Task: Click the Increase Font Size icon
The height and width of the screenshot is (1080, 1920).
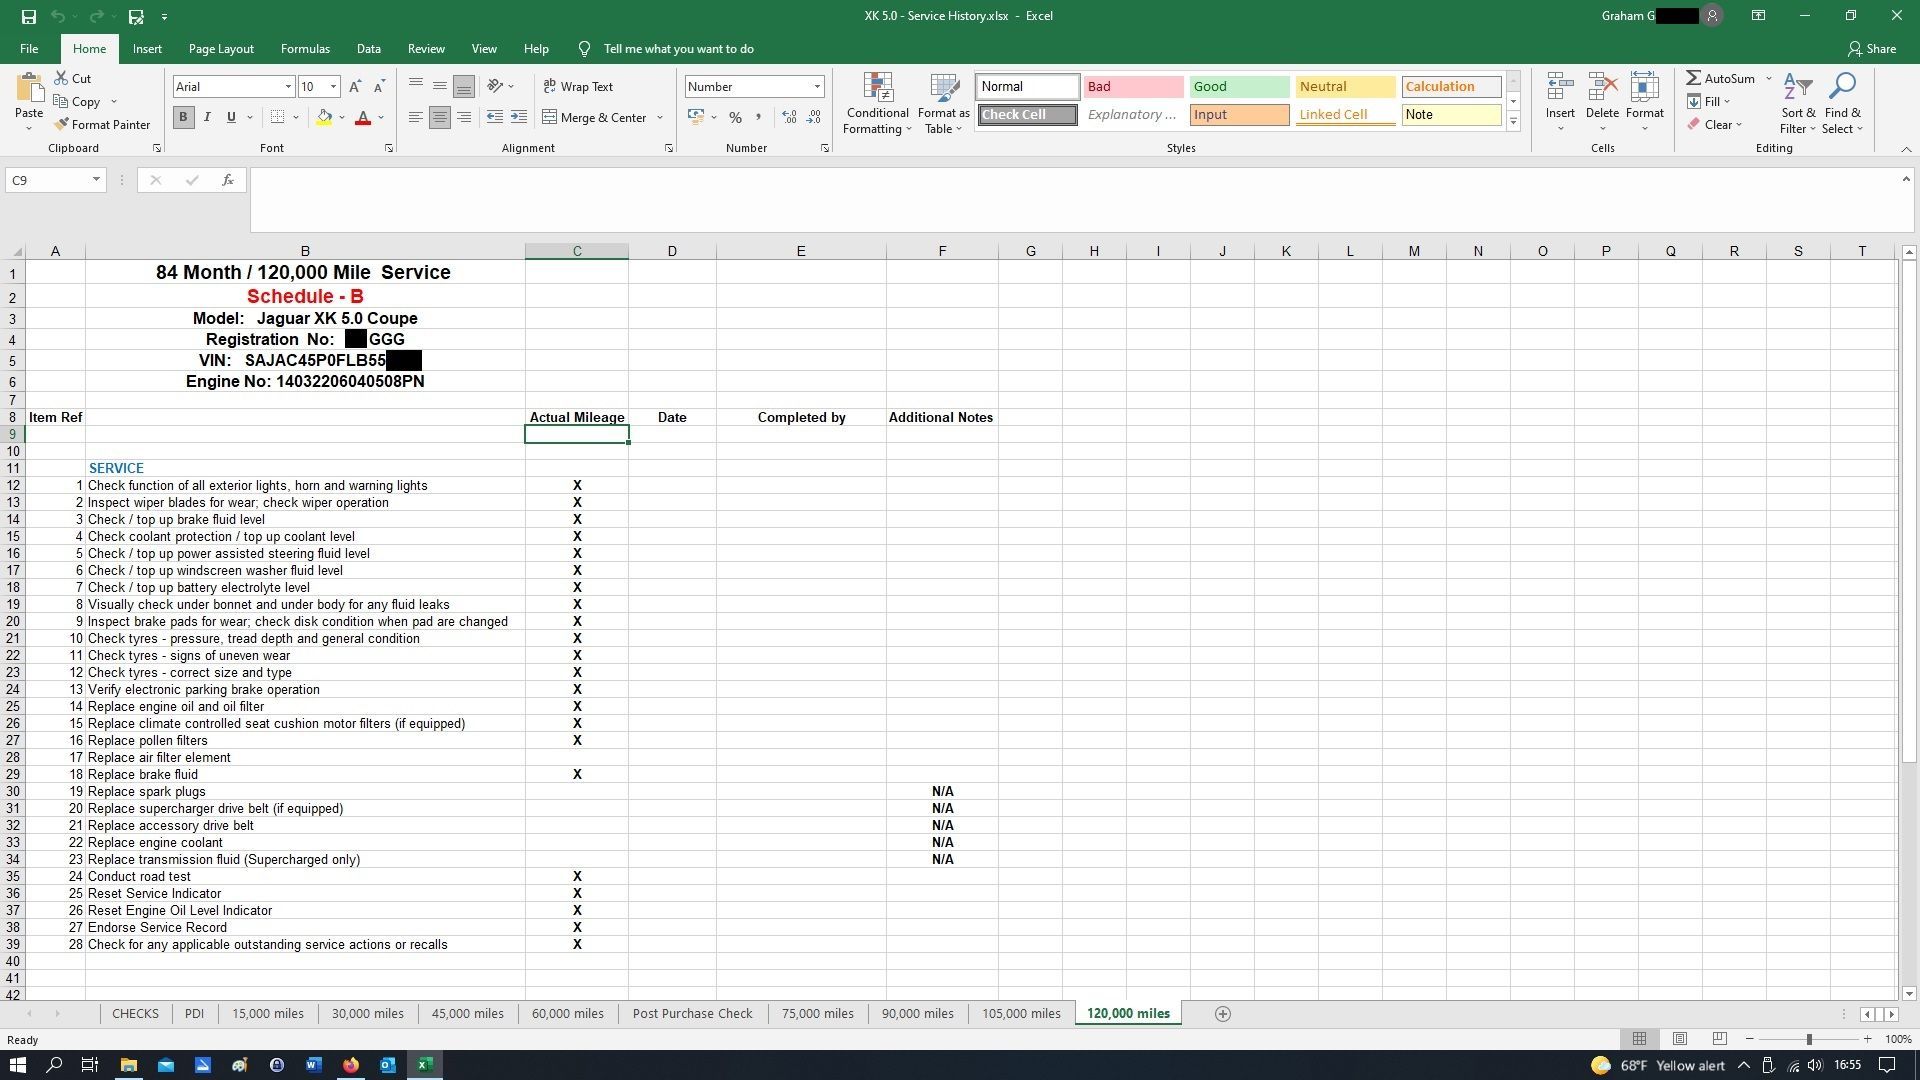Action: tap(355, 87)
